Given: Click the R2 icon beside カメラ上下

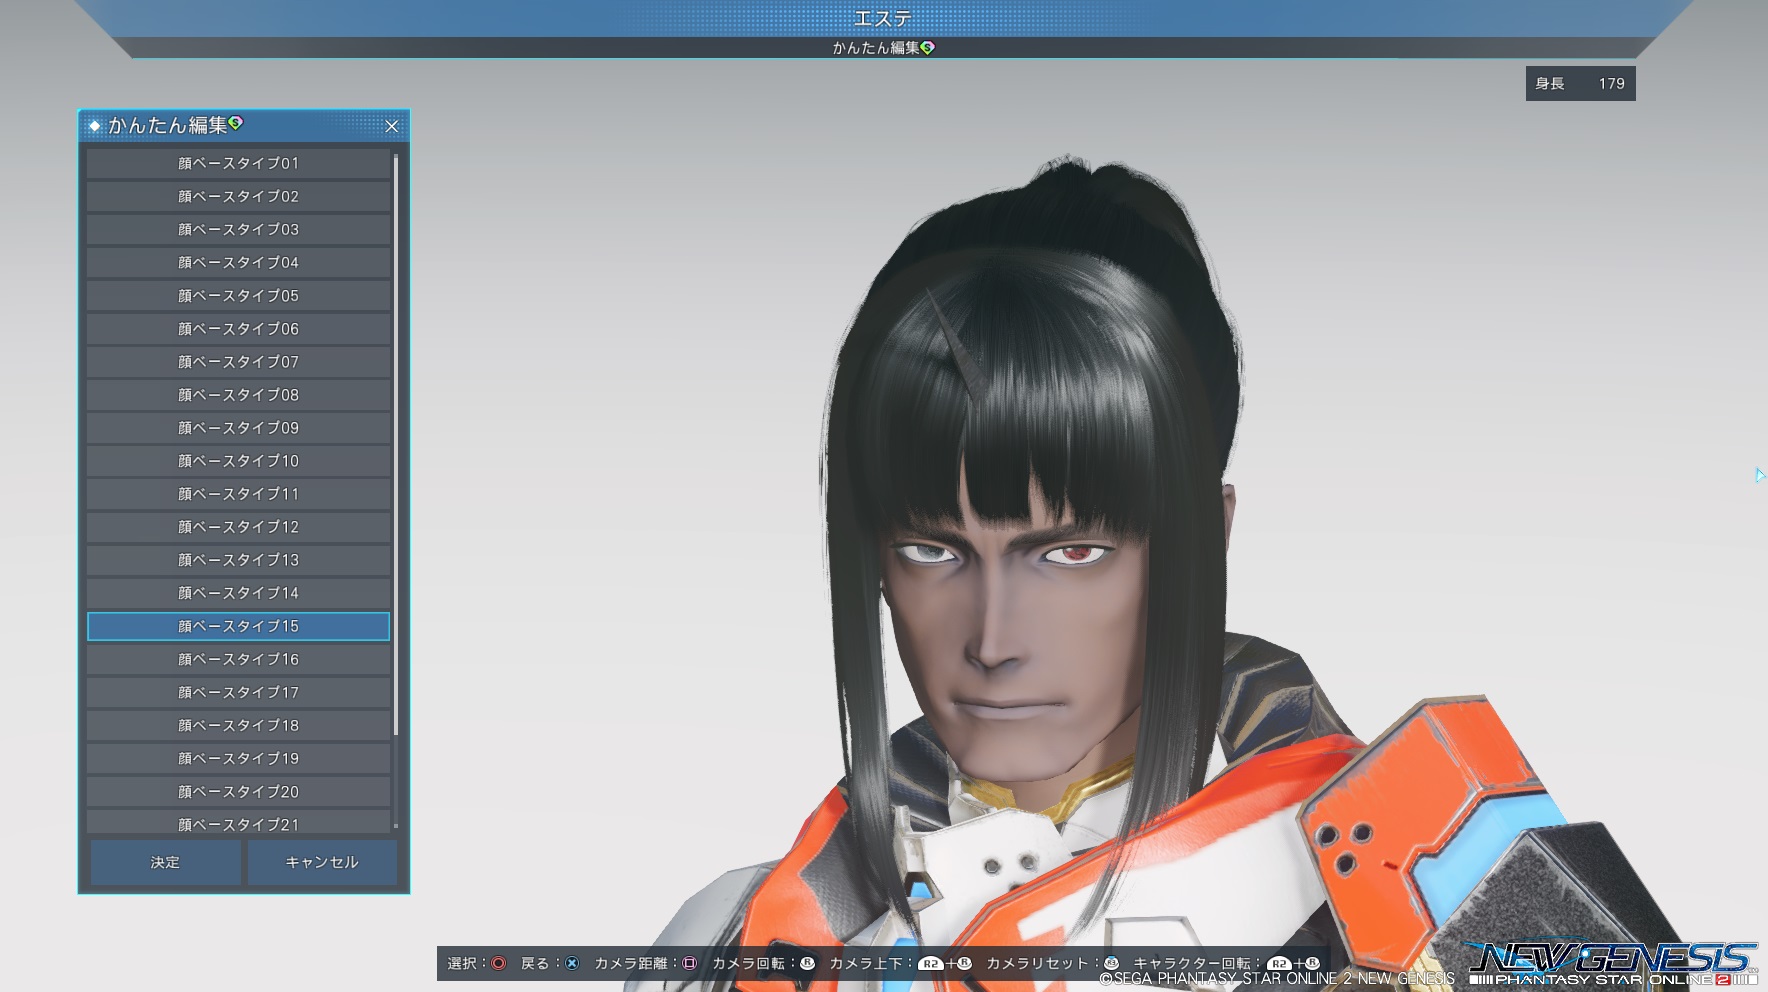Looking at the screenshot, I should [x=930, y=964].
